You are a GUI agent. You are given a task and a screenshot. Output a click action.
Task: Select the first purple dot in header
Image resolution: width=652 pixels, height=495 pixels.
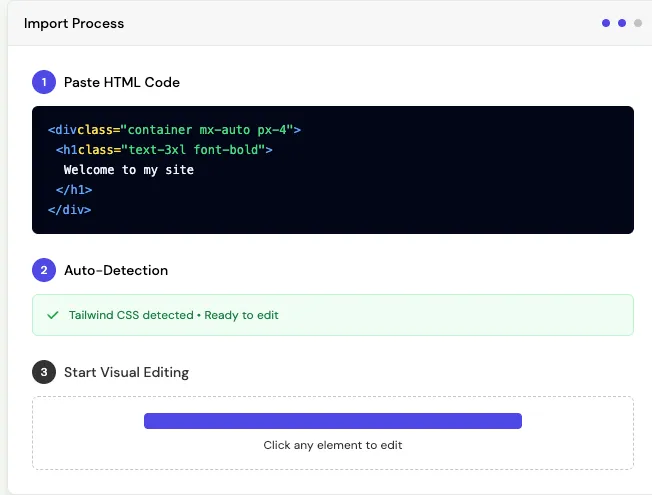(606, 23)
